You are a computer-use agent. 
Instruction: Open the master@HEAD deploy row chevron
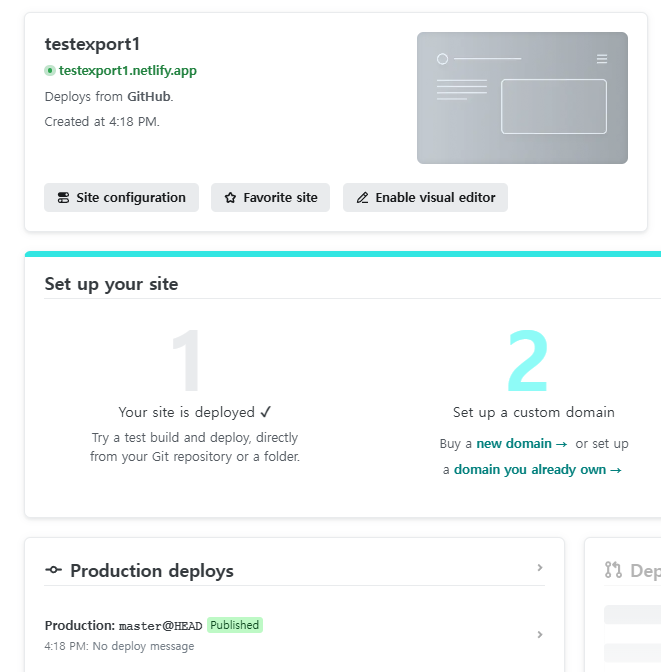pyautogui.click(x=540, y=635)
